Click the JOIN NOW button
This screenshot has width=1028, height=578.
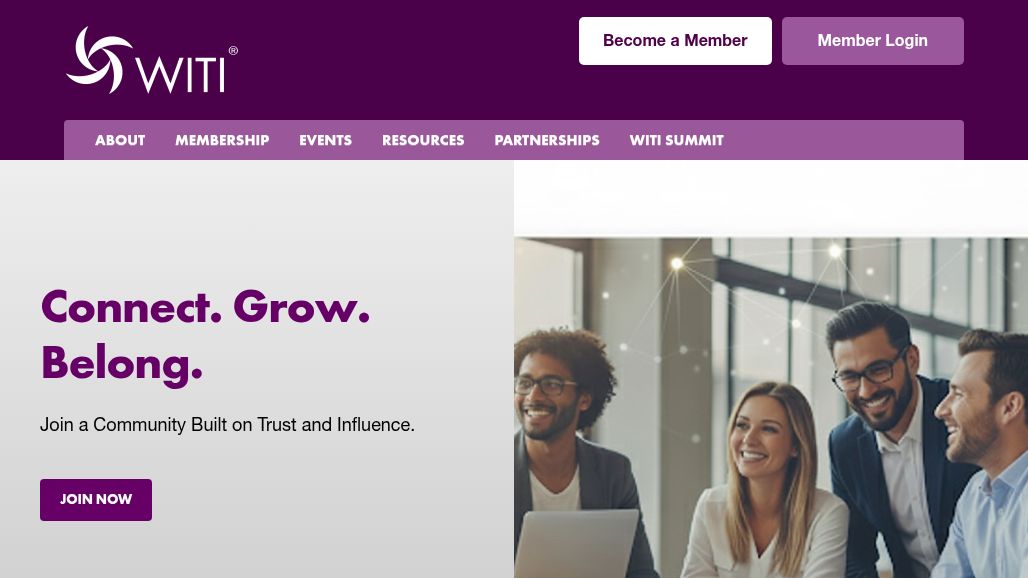tap(96, 499)
